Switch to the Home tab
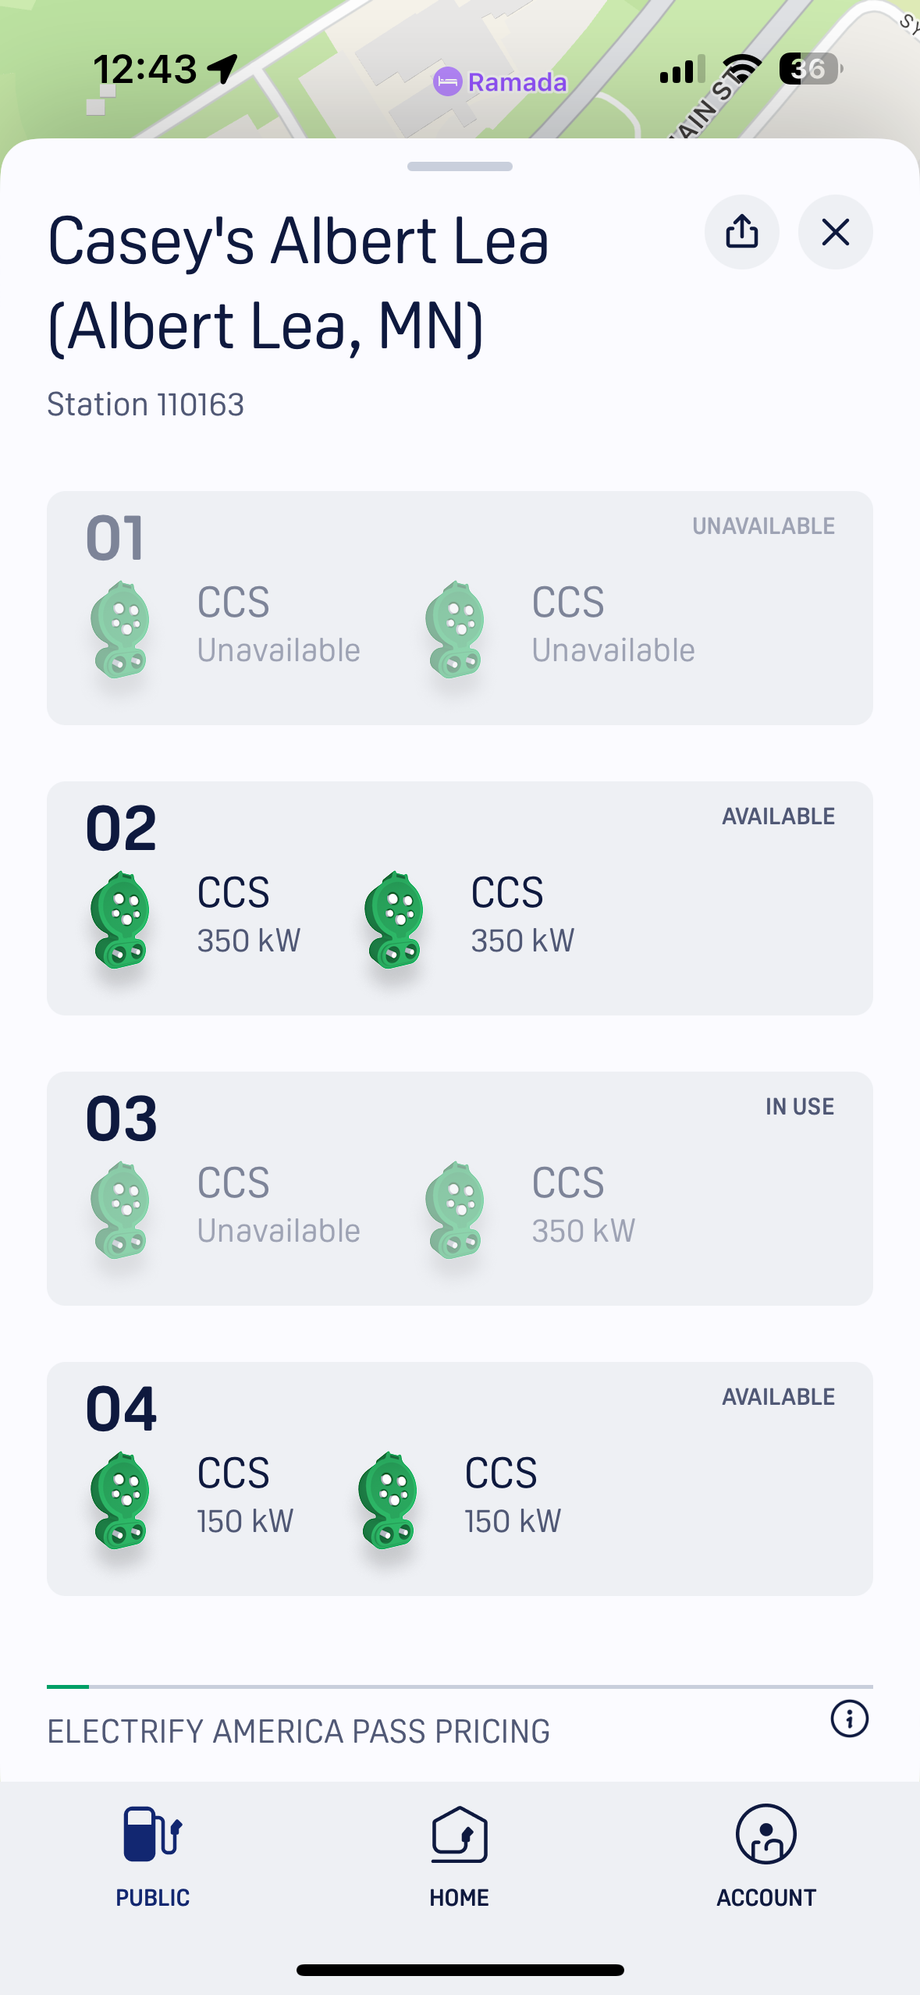This screenshot has width=920, height=1995. (x=459, y=1856)
